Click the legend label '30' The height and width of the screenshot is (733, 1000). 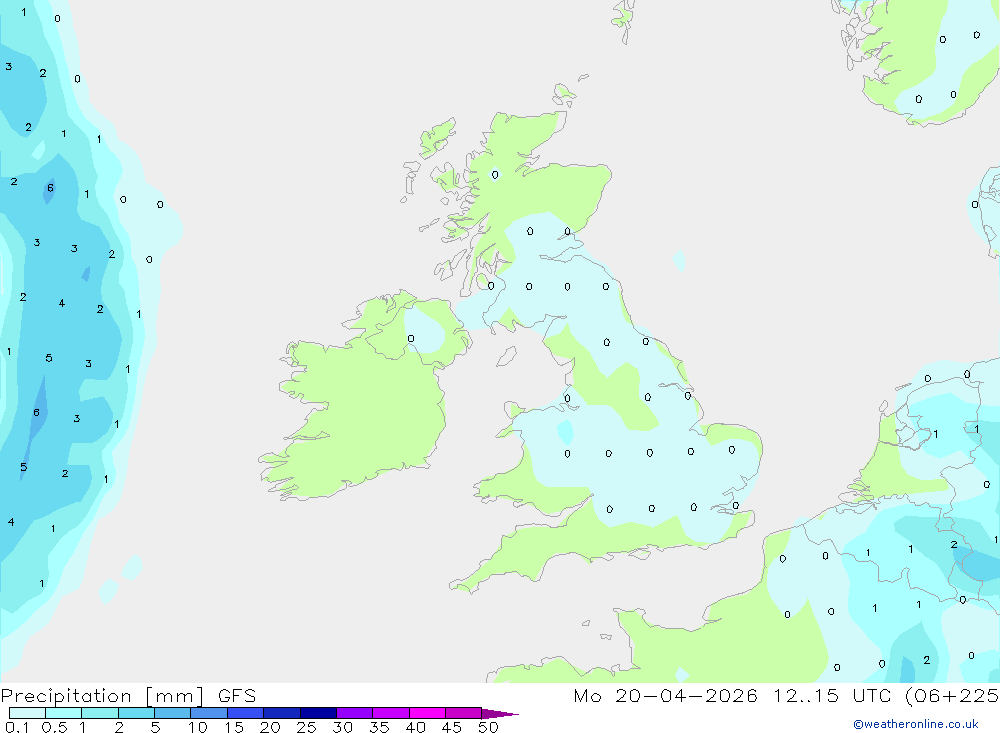pos(342,727)
